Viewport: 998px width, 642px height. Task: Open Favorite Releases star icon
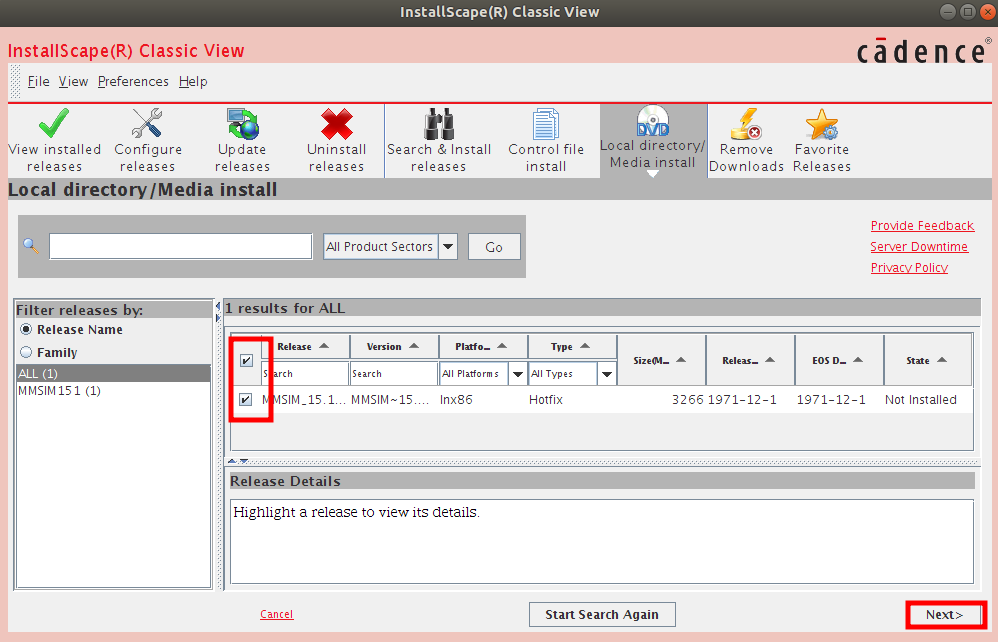pyautogui.click(x=822, y=123)
